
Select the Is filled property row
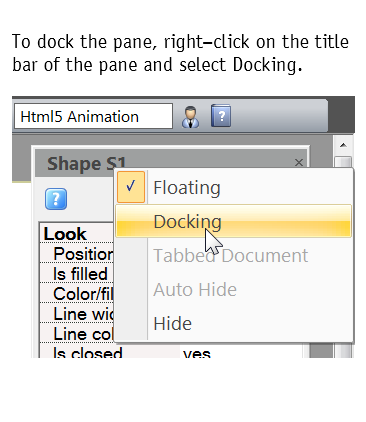(77, 274)
